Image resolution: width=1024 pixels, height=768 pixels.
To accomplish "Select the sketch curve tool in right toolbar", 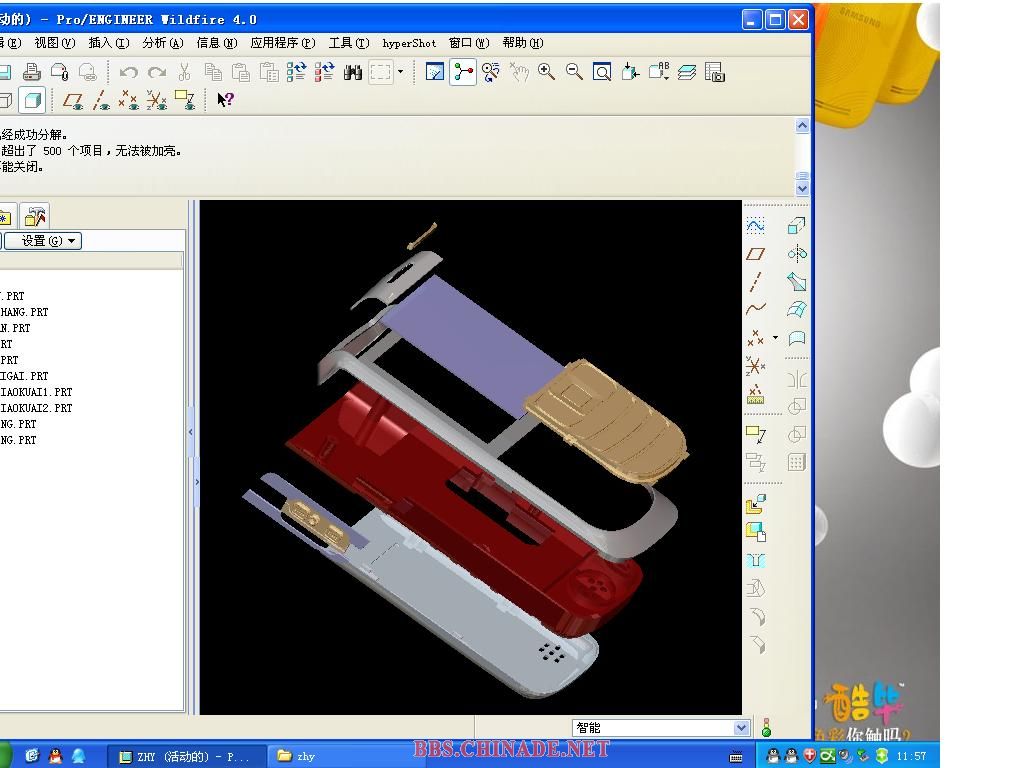I will tap(756, 226).
